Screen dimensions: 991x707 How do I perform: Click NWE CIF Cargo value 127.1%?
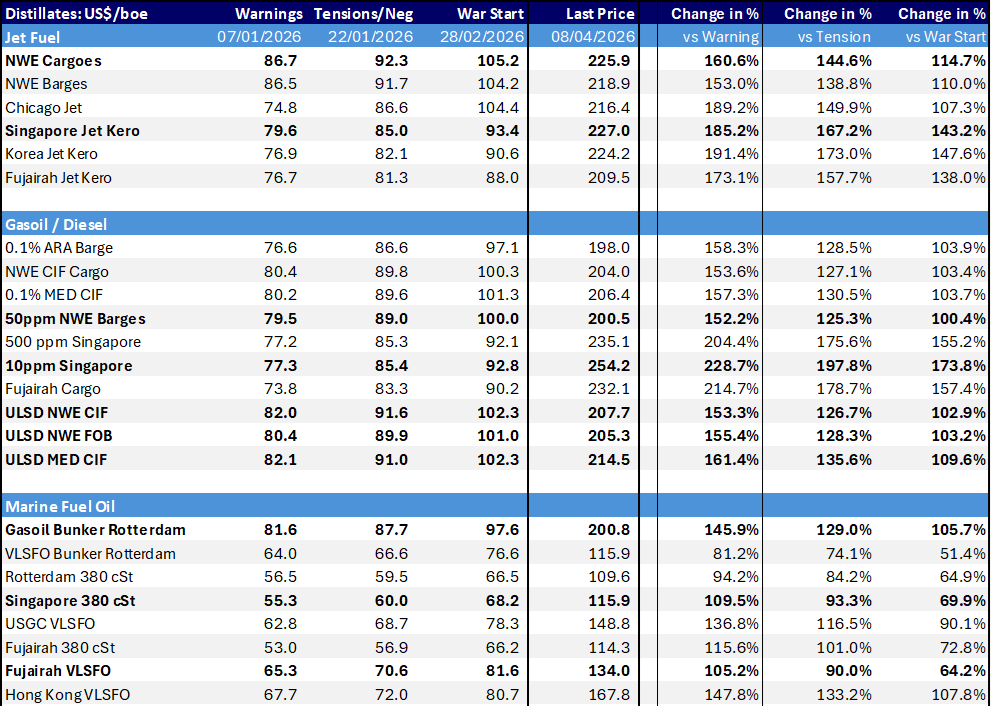[845, 272]
